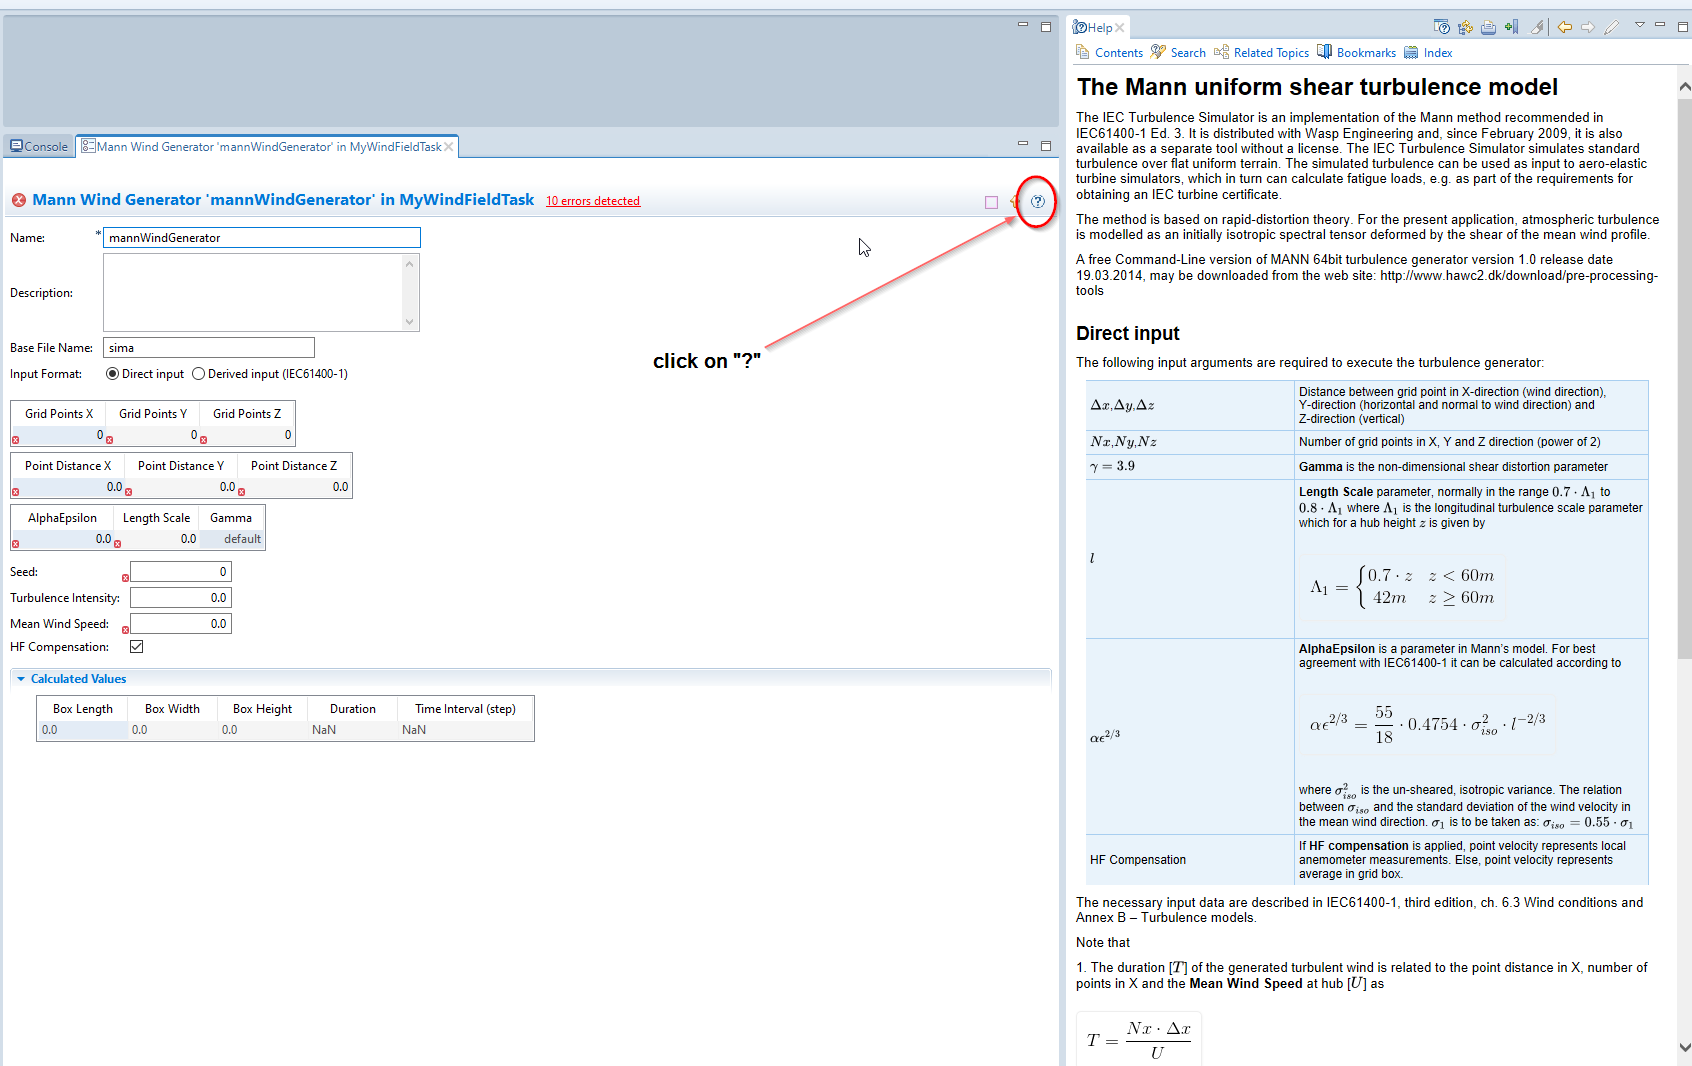Screen dimensions: 1692x1066
Task: Toggle the HF Compensation checkbox
Action: [137, 647]
